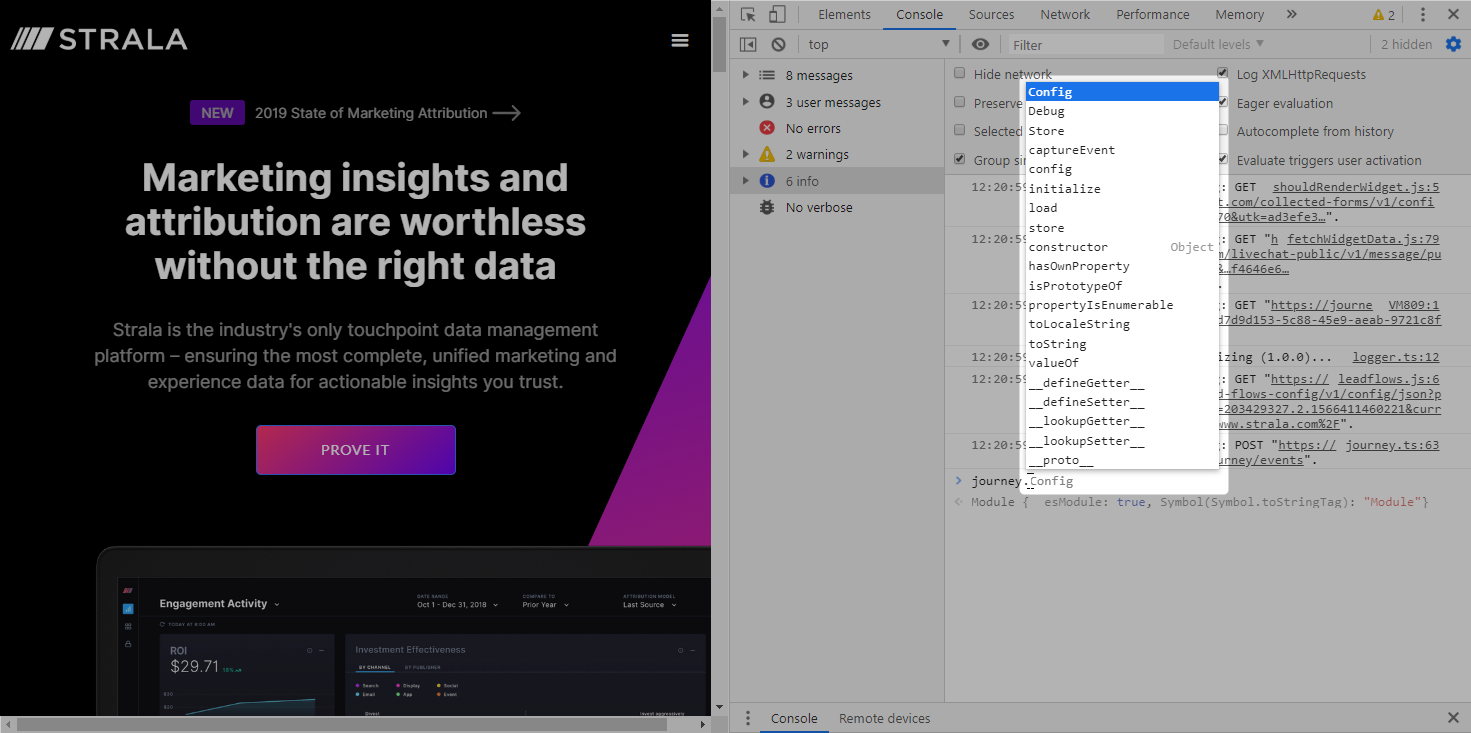Open leadflows.js:6 source link

pyautogui.click(x=1389, y=379)
